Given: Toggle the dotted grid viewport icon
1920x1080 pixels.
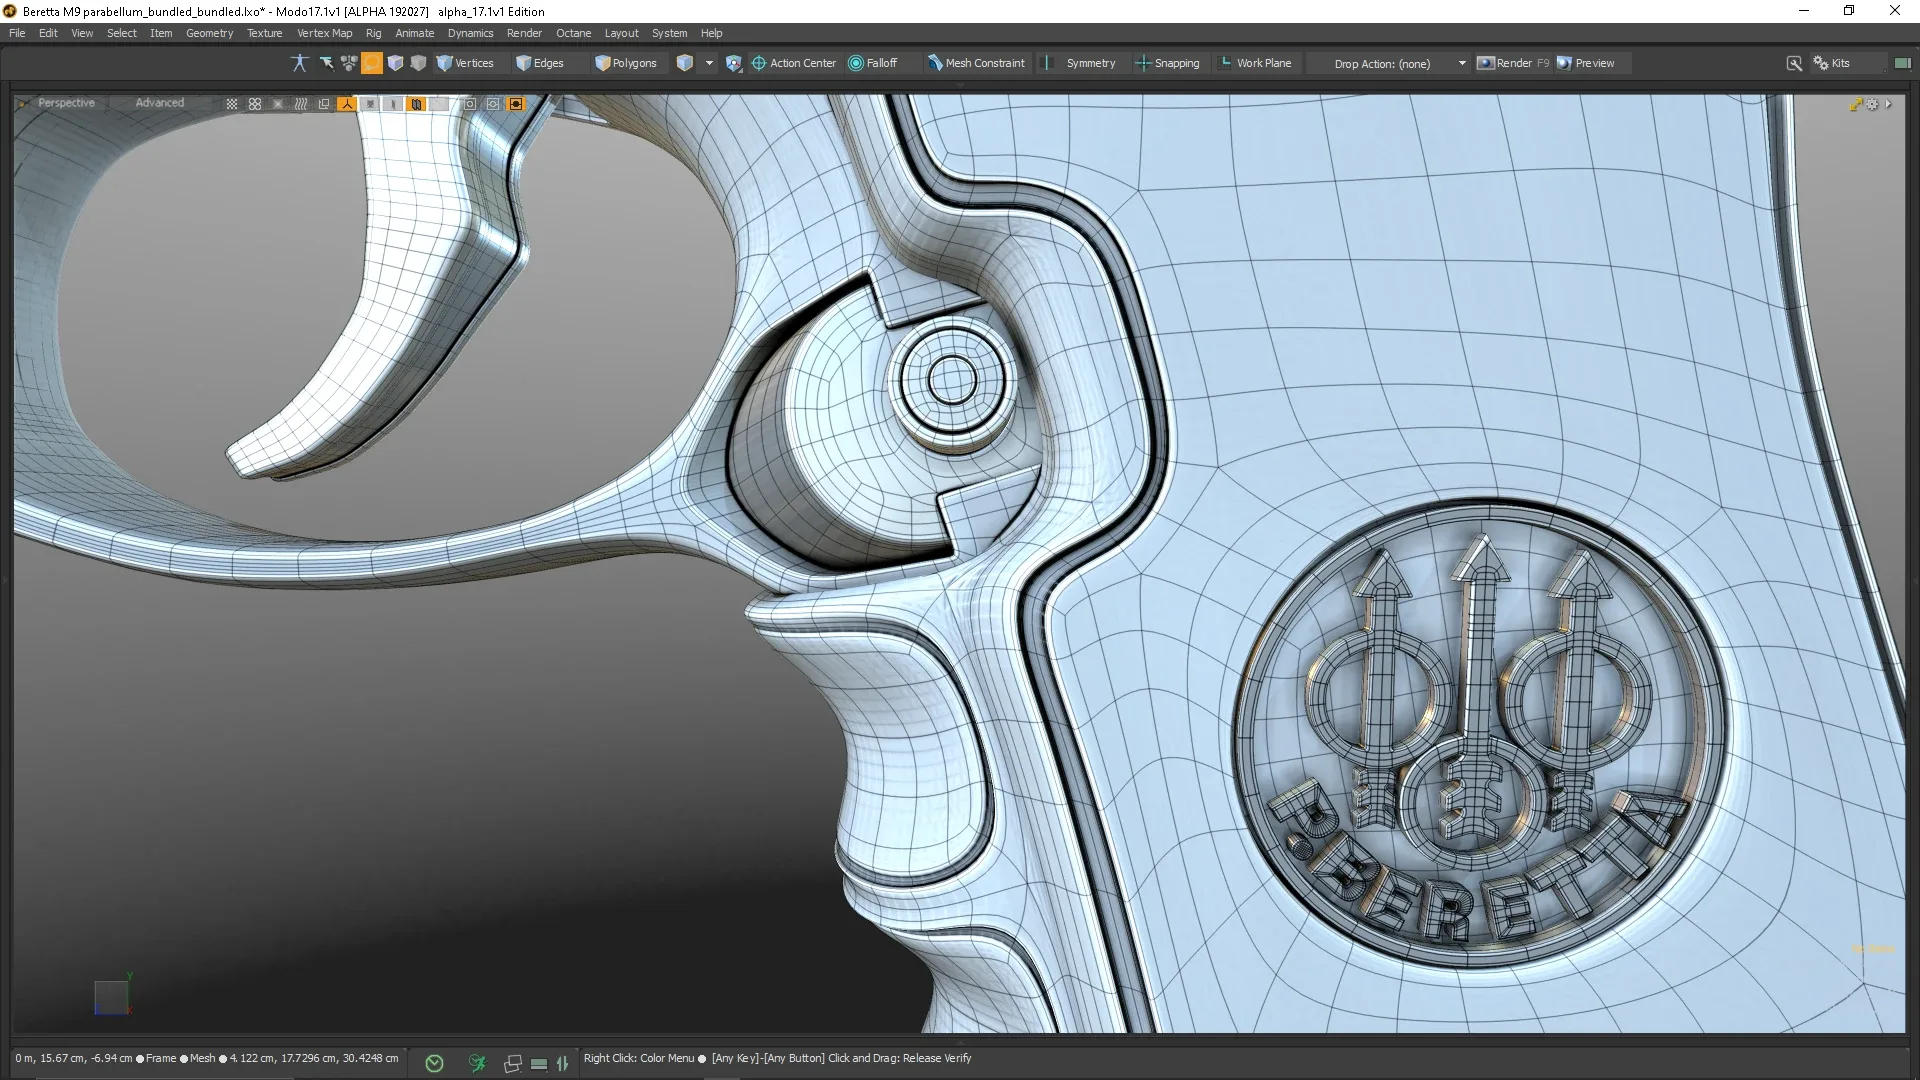Looking at the screenshot, I should click(x=232, y=104).
